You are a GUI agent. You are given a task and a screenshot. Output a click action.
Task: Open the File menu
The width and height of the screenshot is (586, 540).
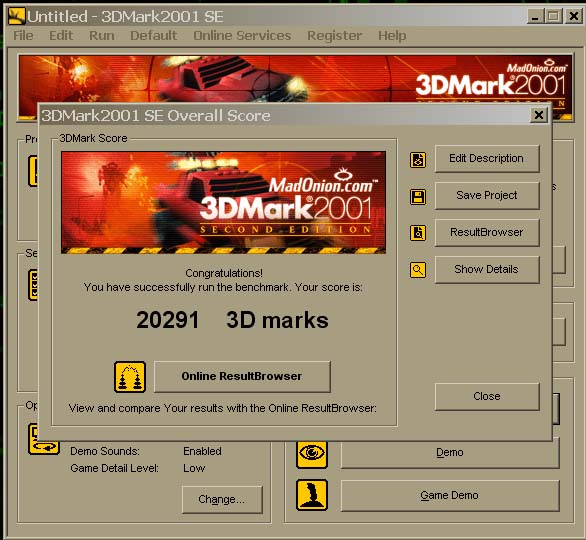pos(23,36)
